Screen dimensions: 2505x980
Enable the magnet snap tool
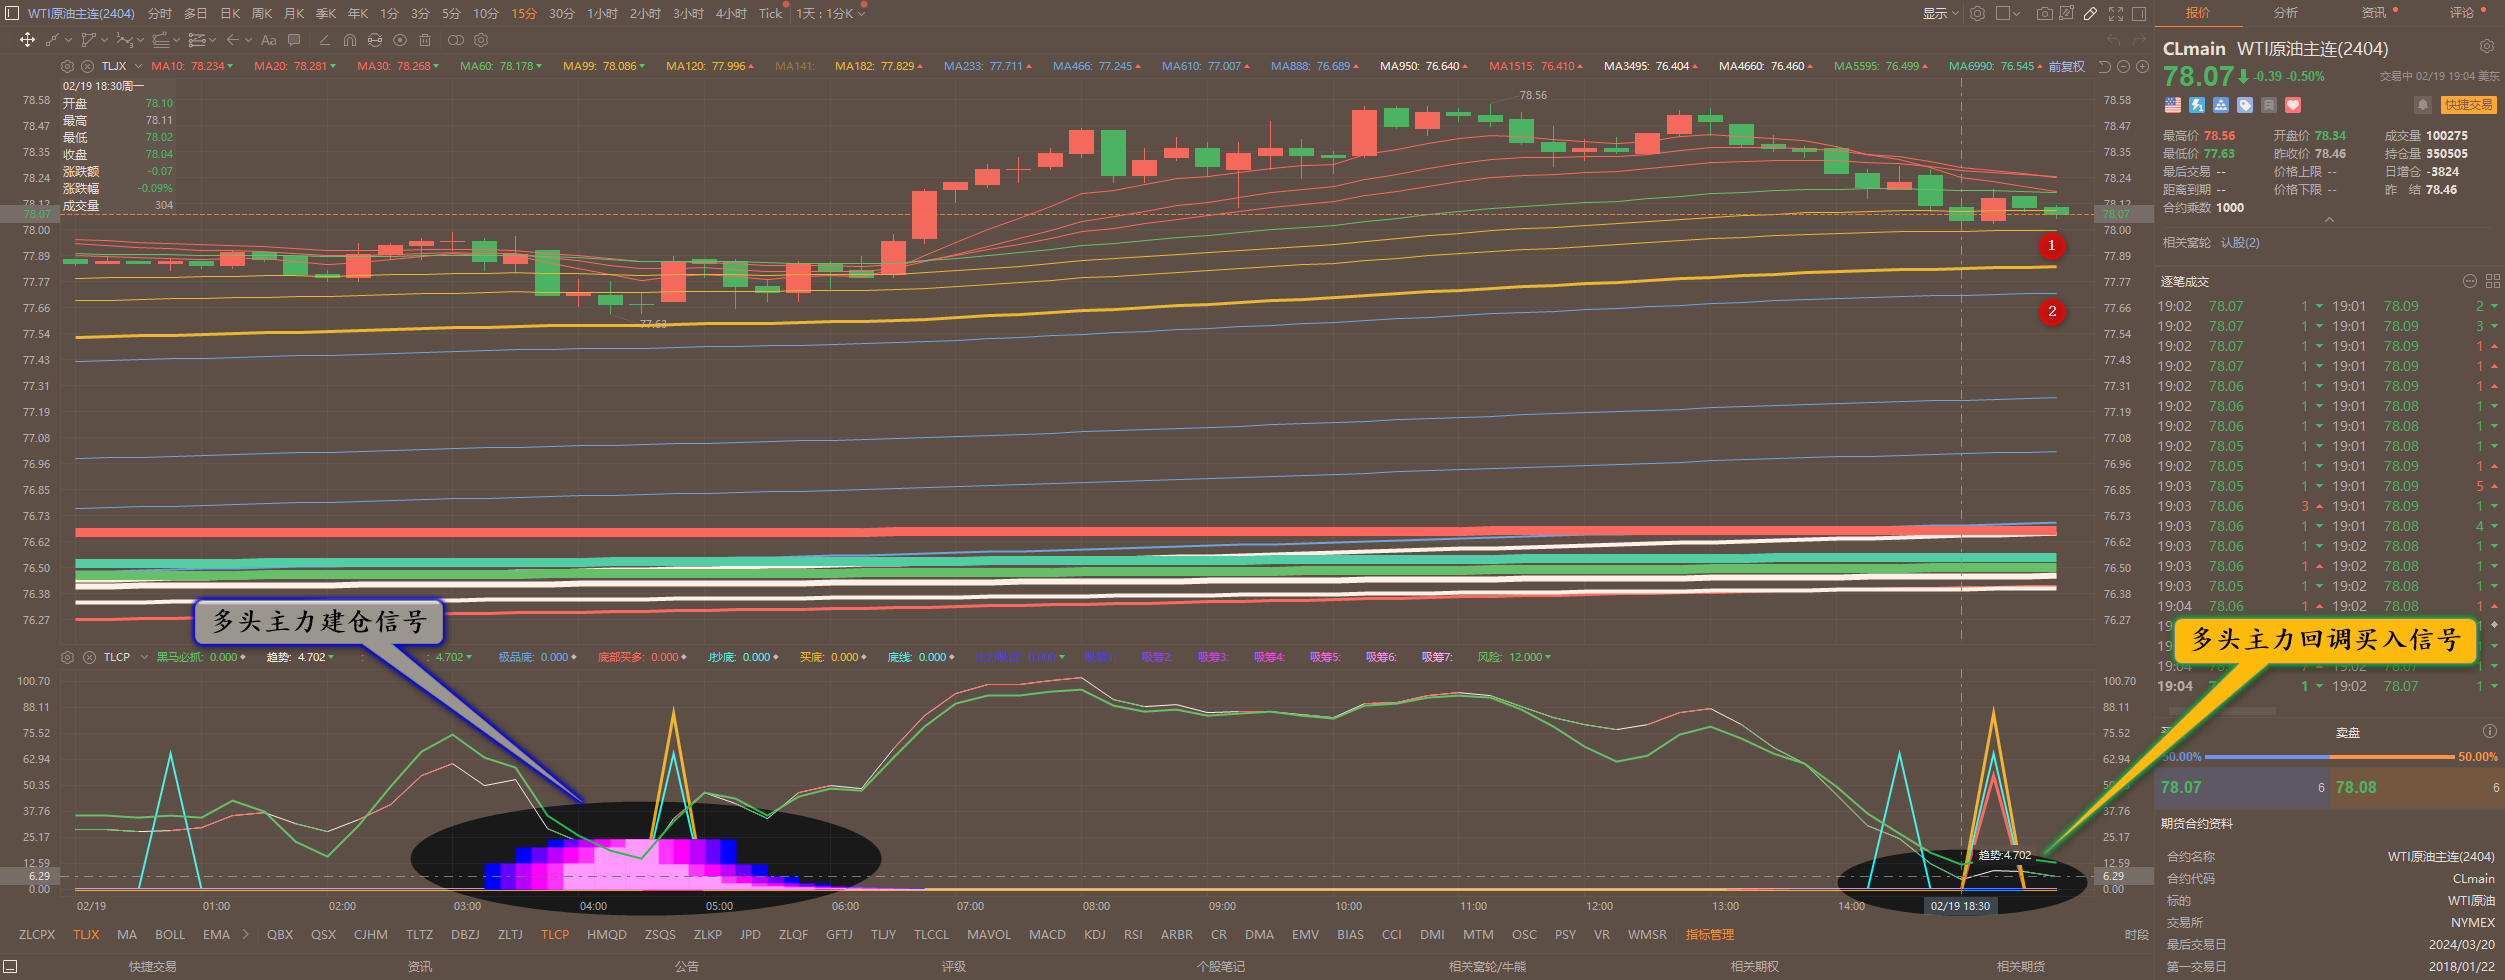click(x=349, y=40)
